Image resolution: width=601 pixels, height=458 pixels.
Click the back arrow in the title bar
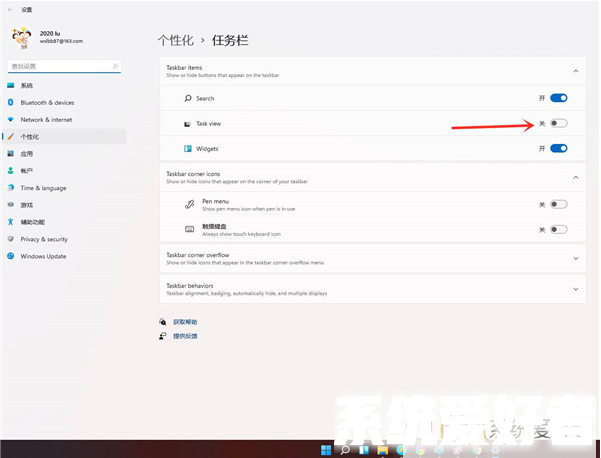click(9, 9)
